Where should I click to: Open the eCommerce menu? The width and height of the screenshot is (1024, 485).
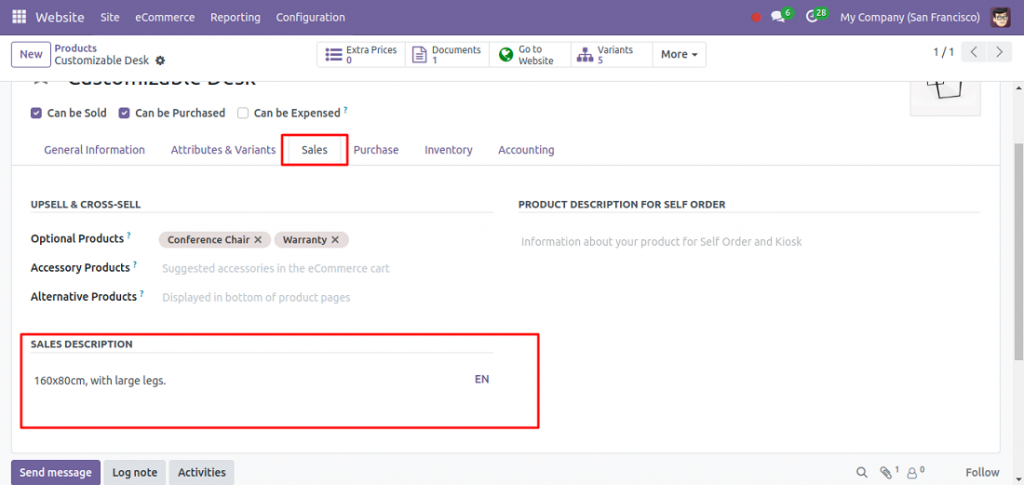click(165, 17)
